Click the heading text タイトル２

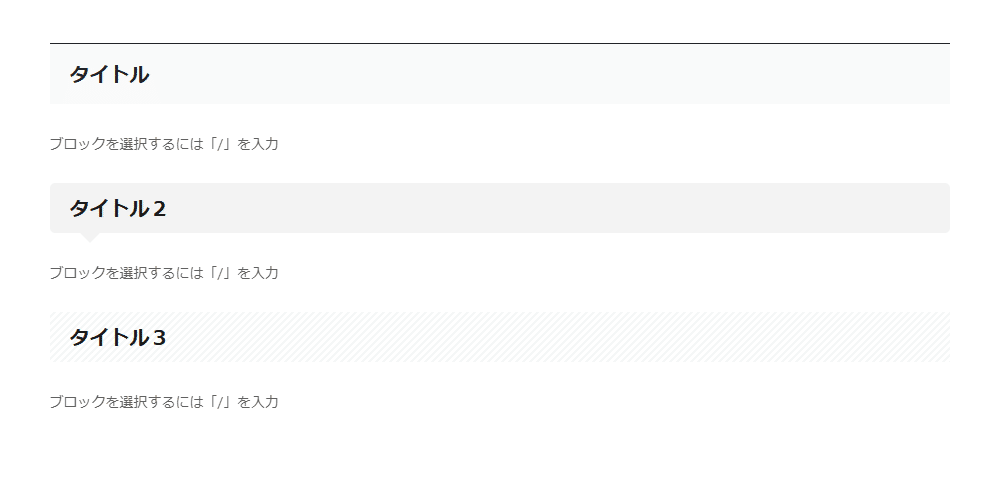(x=117, y=208)
